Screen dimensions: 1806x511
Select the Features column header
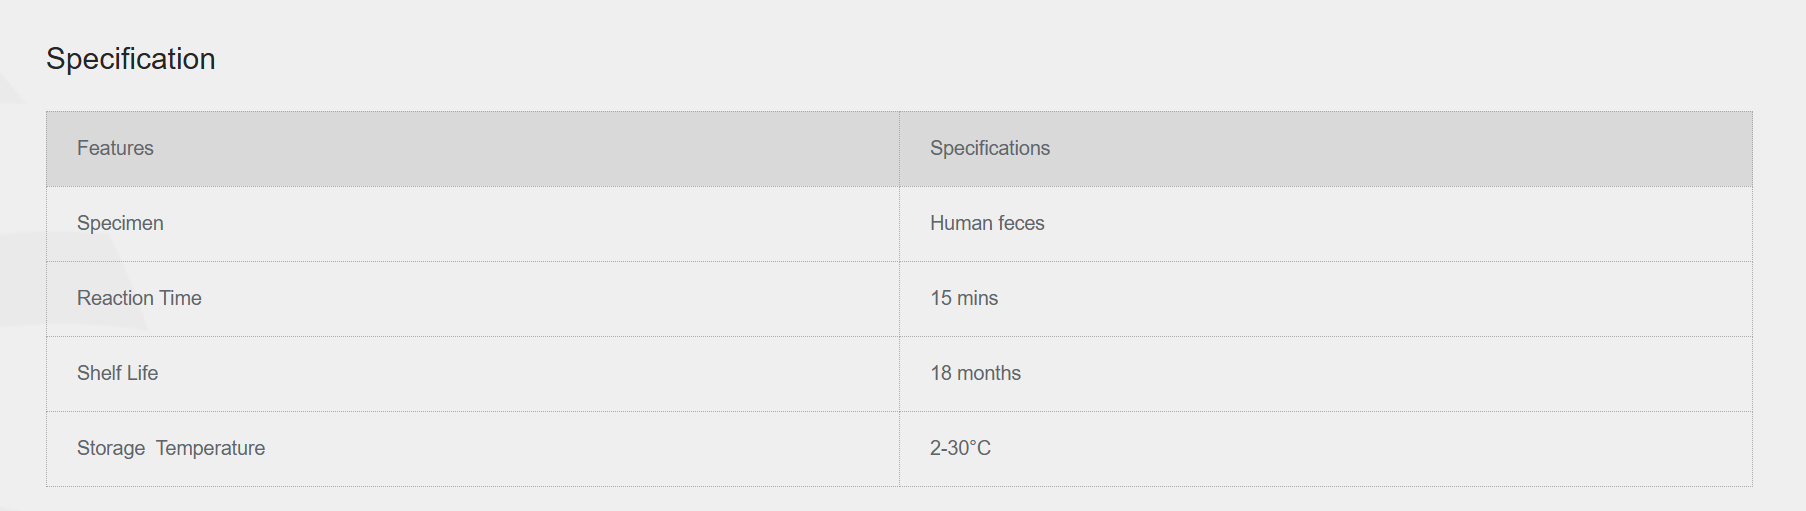point(115,148)
